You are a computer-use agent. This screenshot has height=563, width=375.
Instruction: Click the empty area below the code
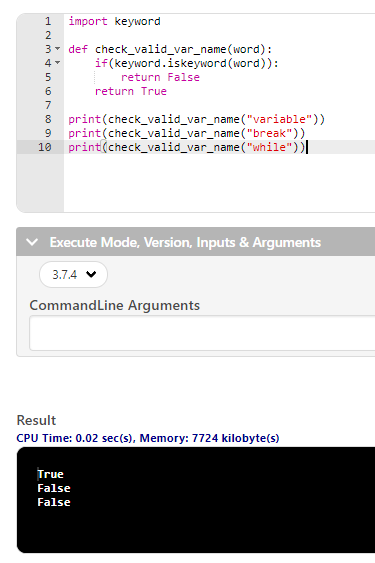point(219,183)
